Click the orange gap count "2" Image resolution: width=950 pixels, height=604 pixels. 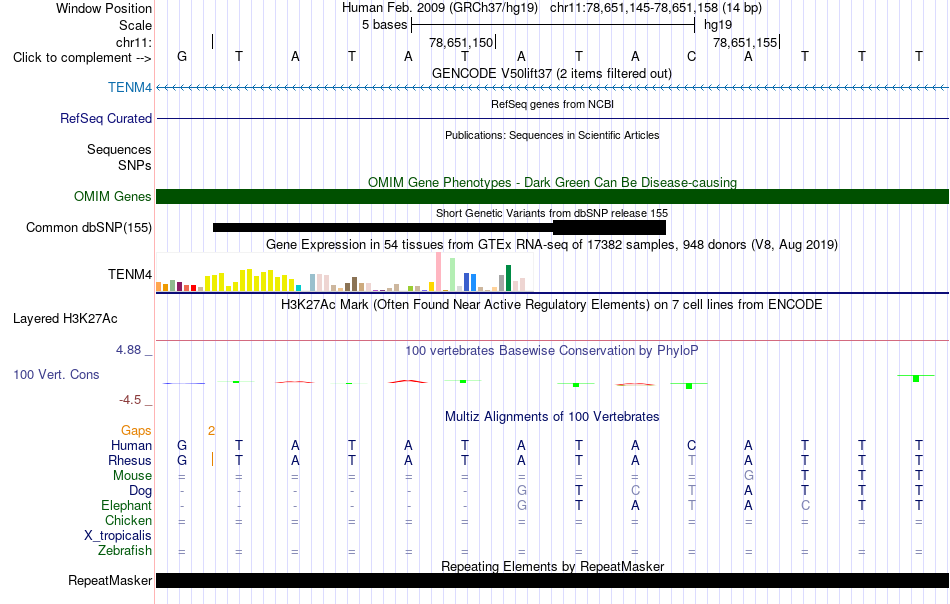coord(211,431)
